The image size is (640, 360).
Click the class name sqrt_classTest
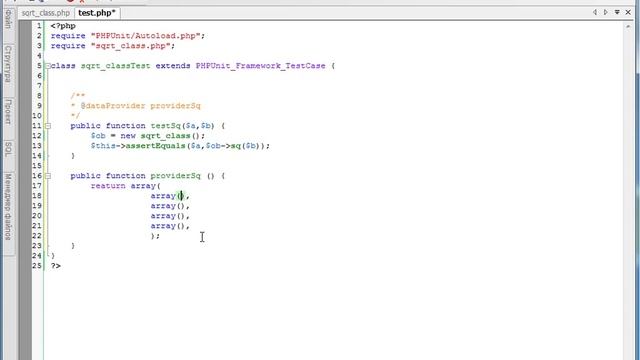[x=116, y=66]
